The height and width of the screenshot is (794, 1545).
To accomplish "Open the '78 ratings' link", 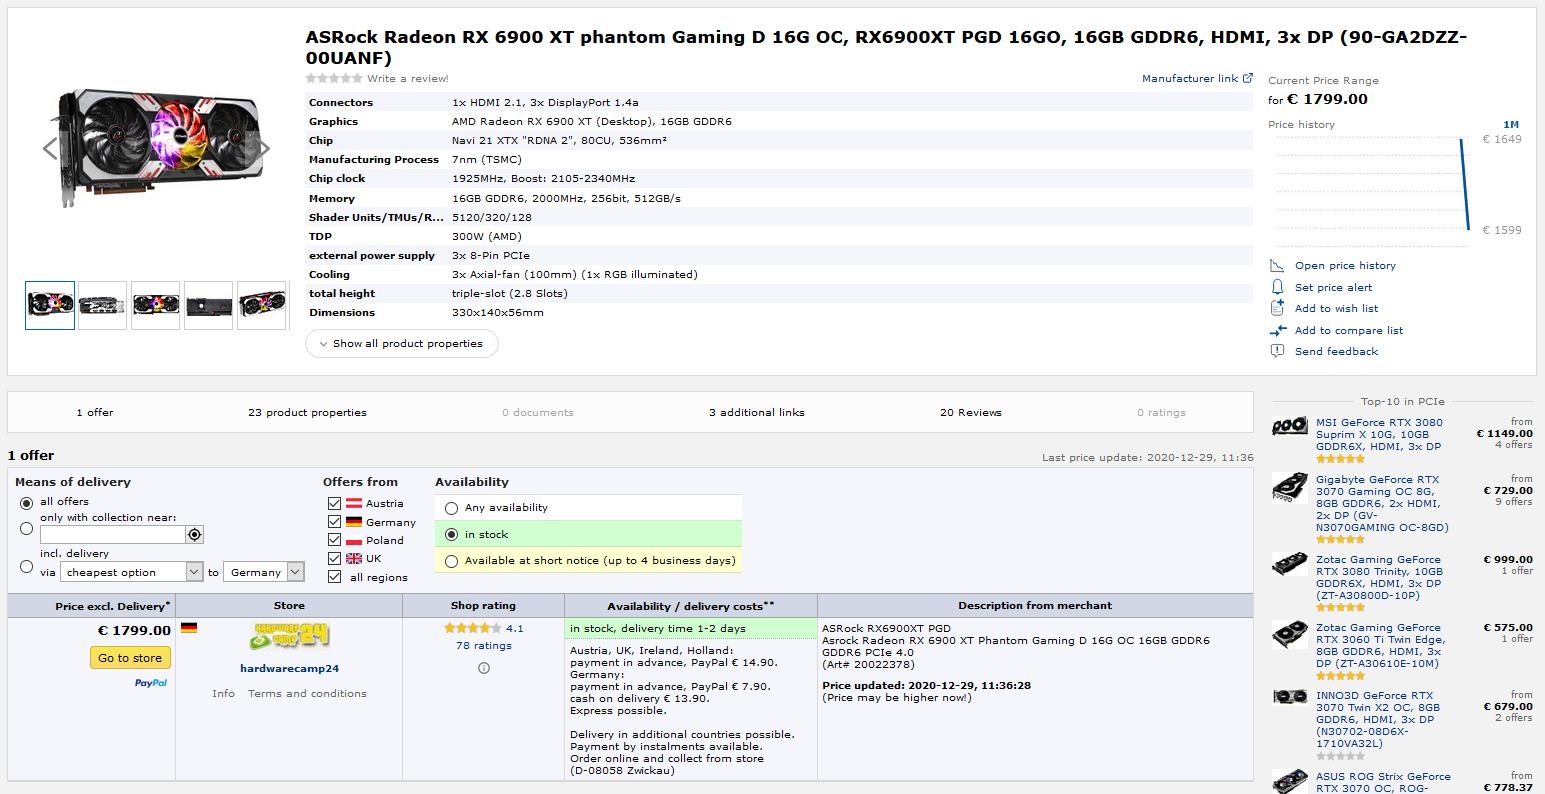I will (x=484, y=646).
